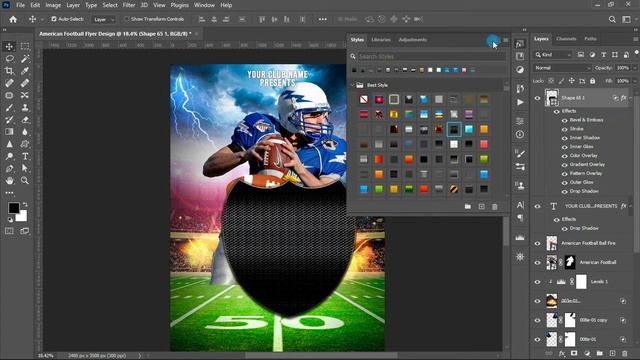Open the search icon in options bar

612,19
